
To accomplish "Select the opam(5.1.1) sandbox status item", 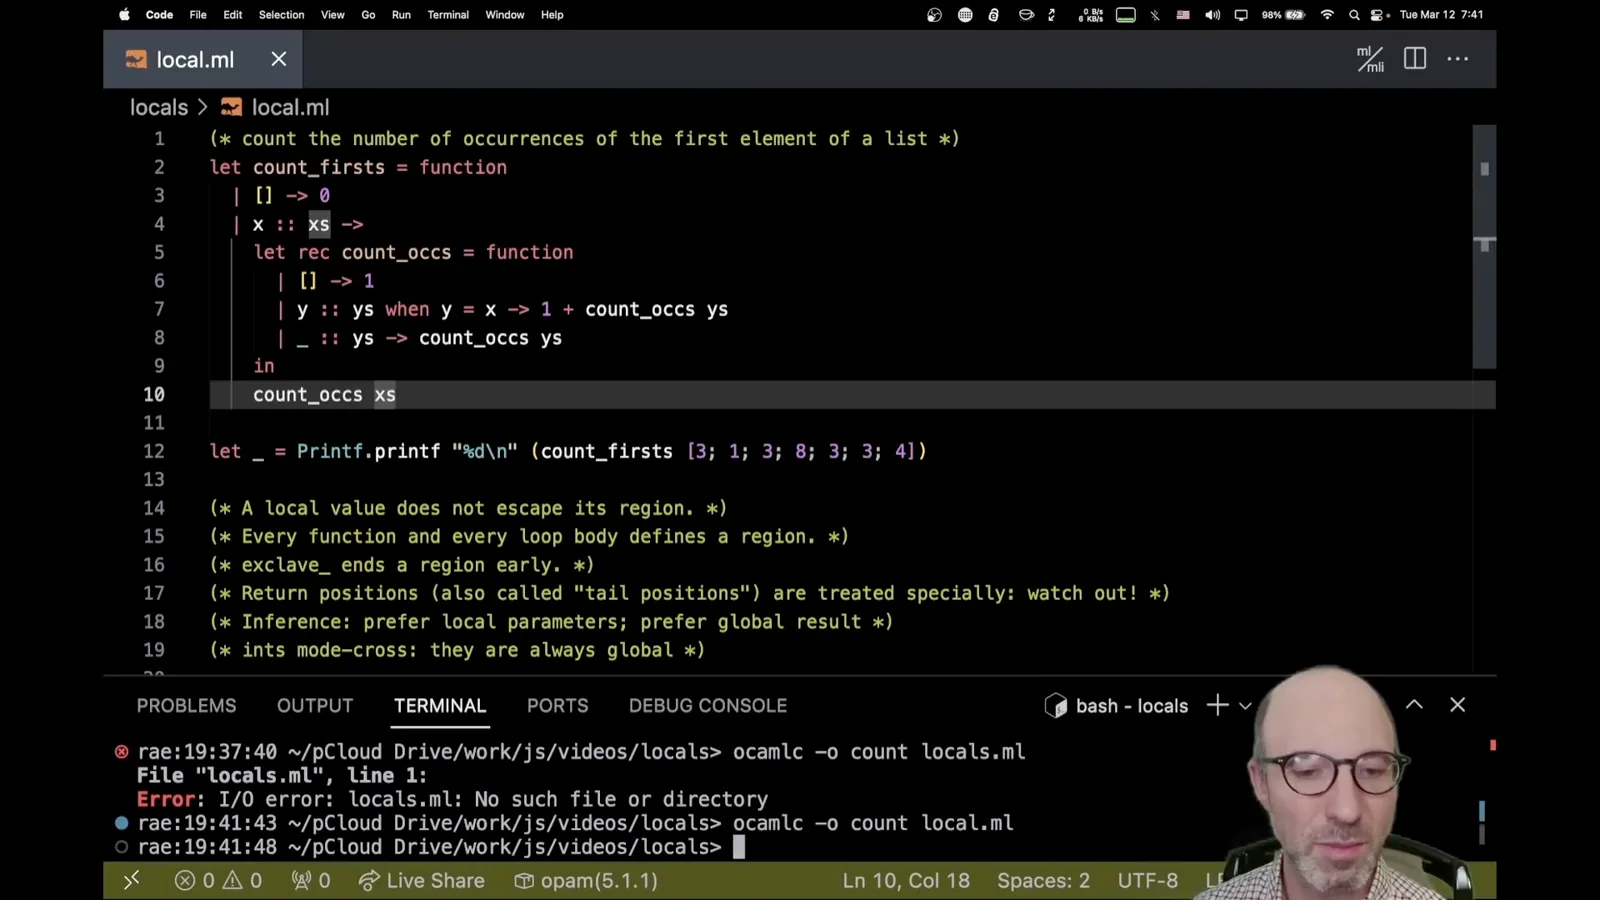I will (x=586, y=881).
